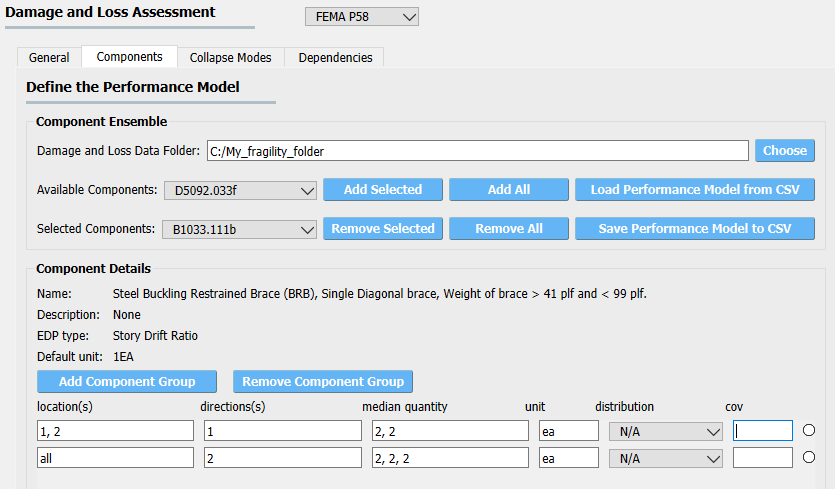
Task: Switch to the General tab
Action: [x=49, y=58]
